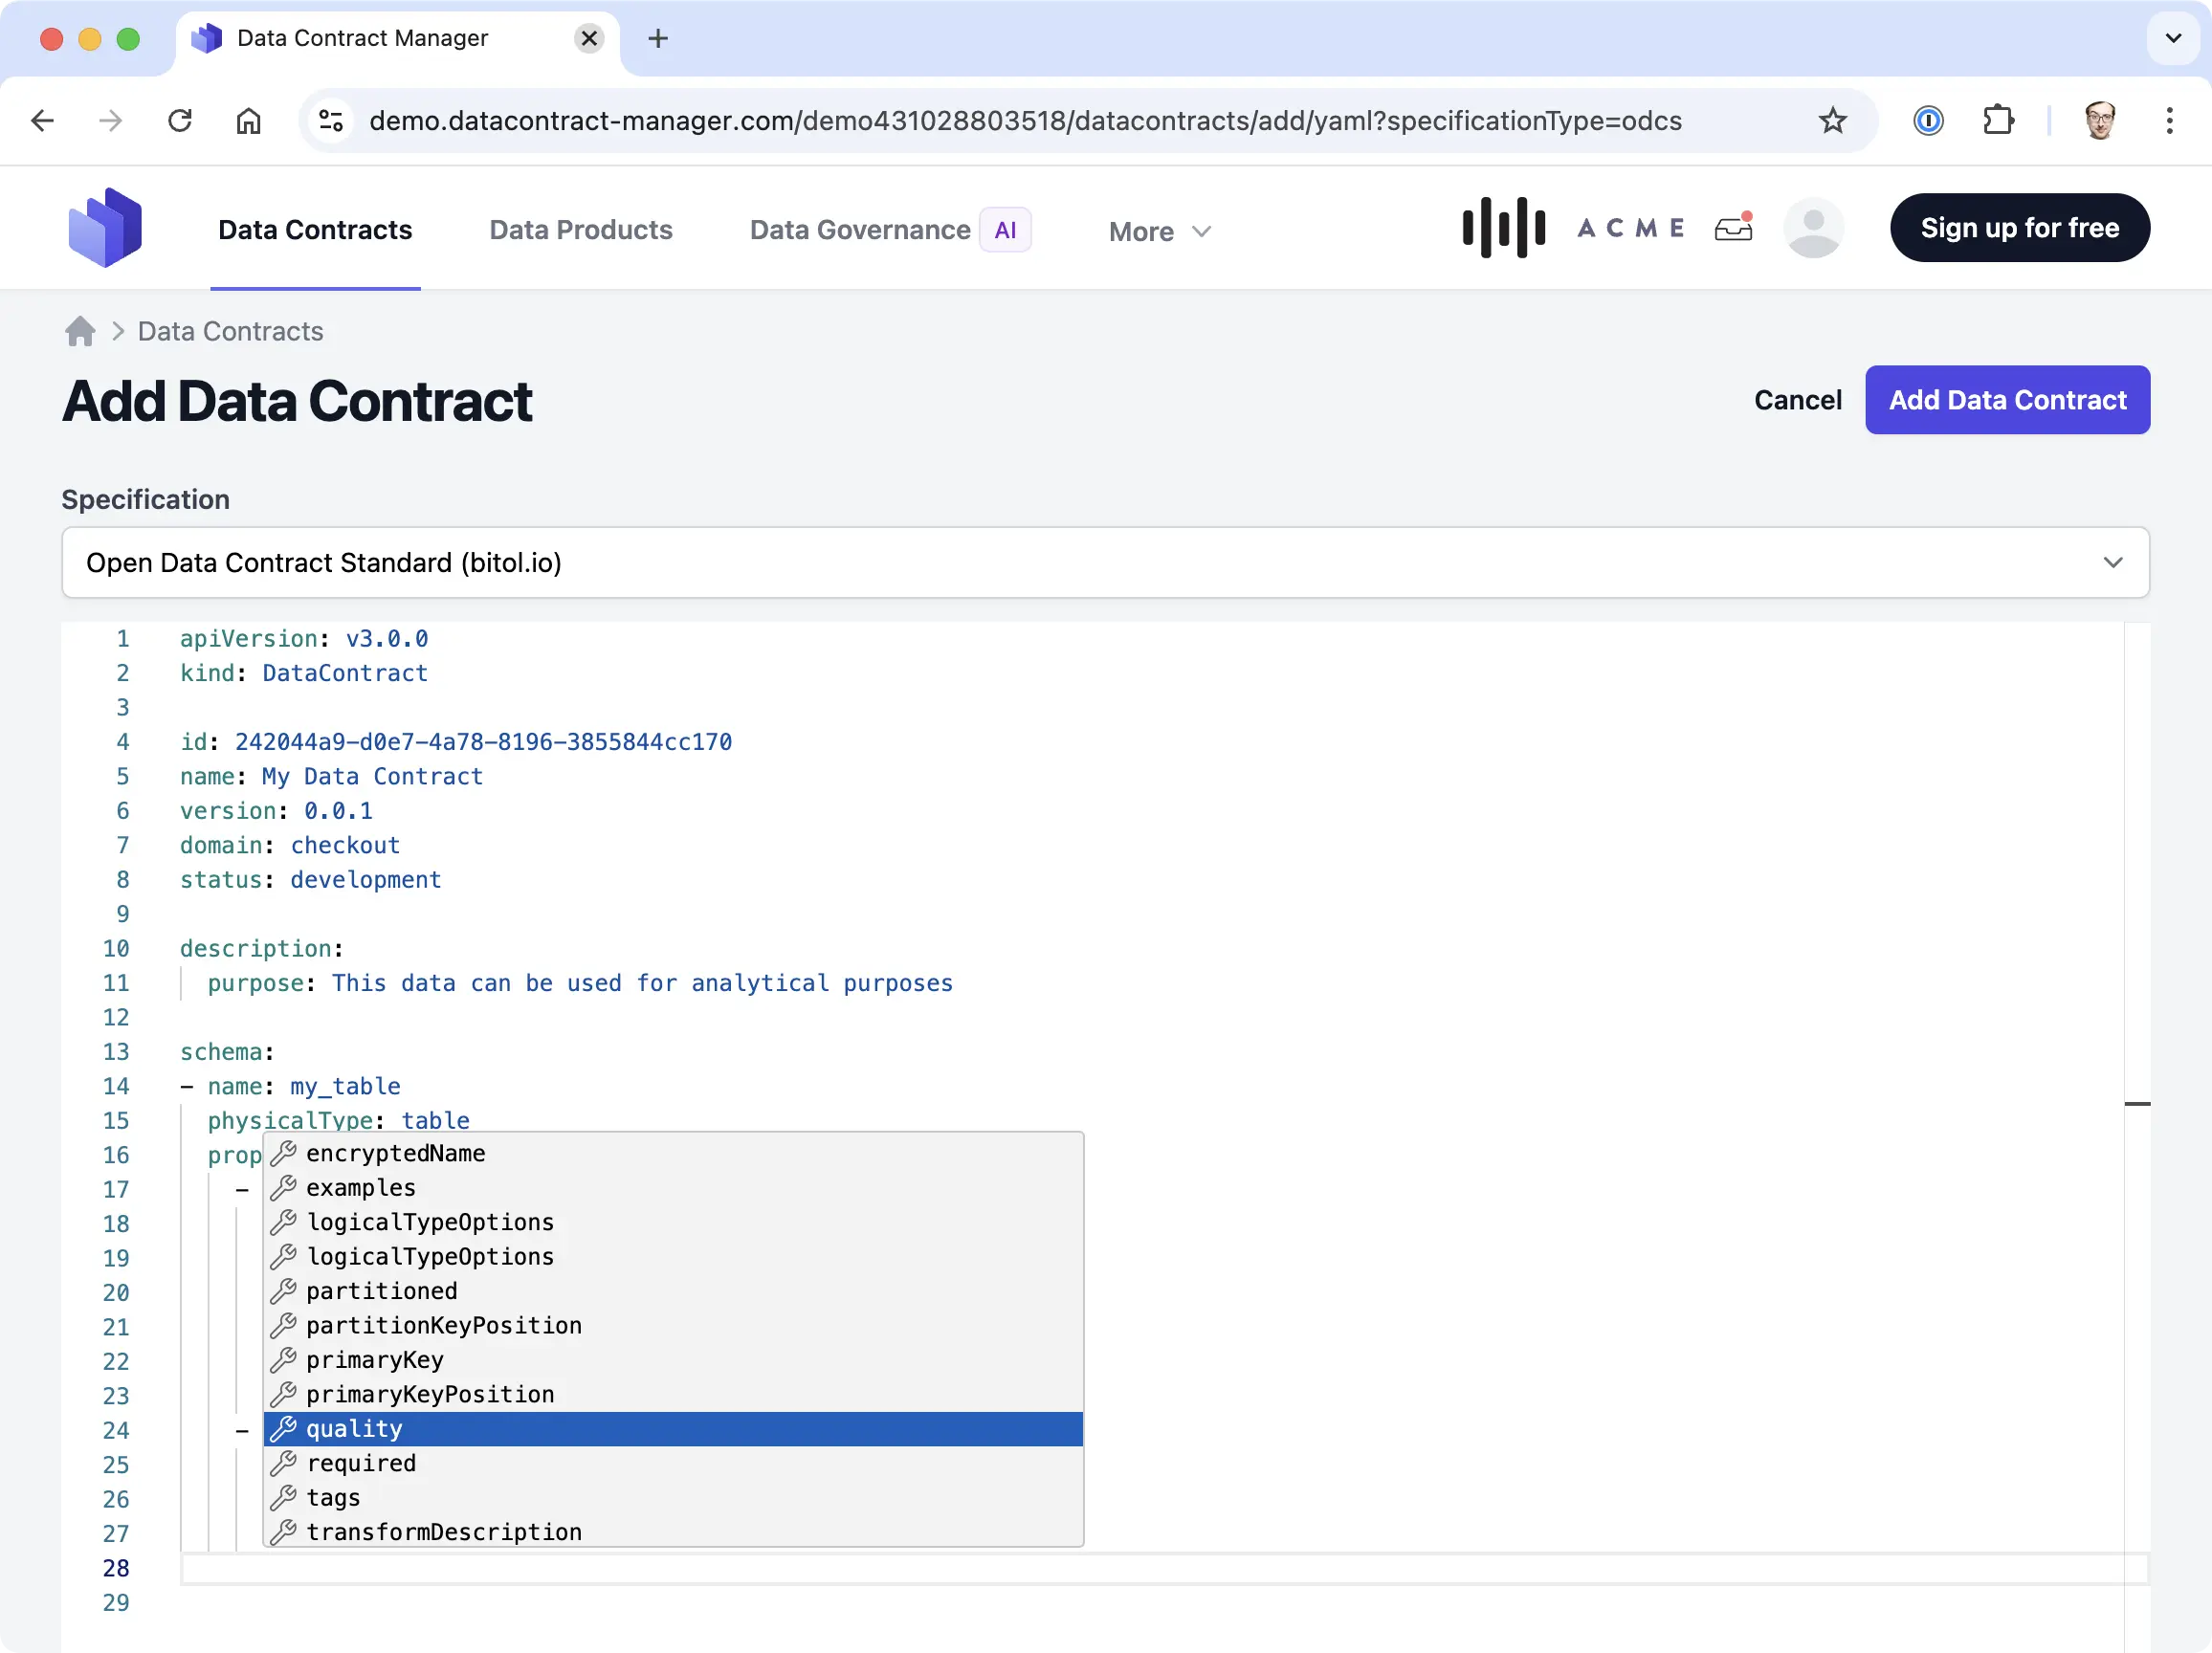Viewport: 2212px width, 1653px height.
Task: Expand the More navigation menu
Action: (x=1159, y=230)
